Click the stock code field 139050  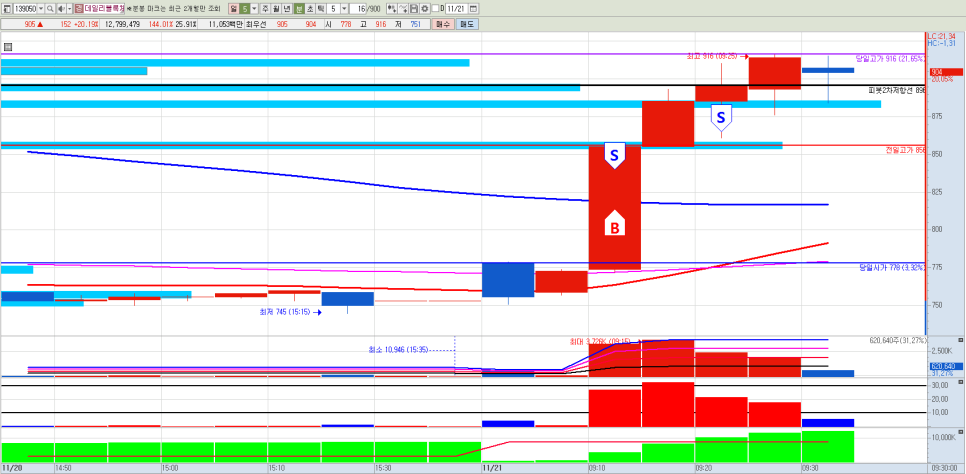click(x=25, y=9)
